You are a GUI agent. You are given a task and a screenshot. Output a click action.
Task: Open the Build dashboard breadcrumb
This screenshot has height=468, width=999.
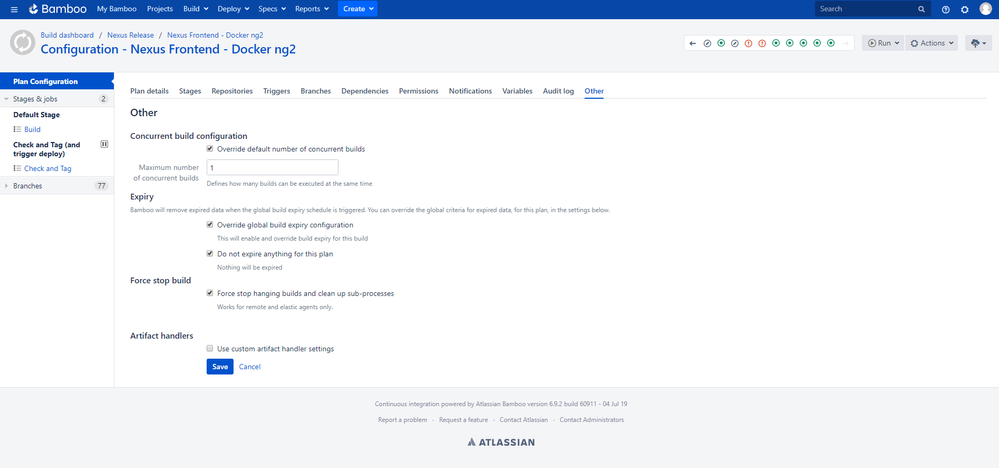pos(67,35)
